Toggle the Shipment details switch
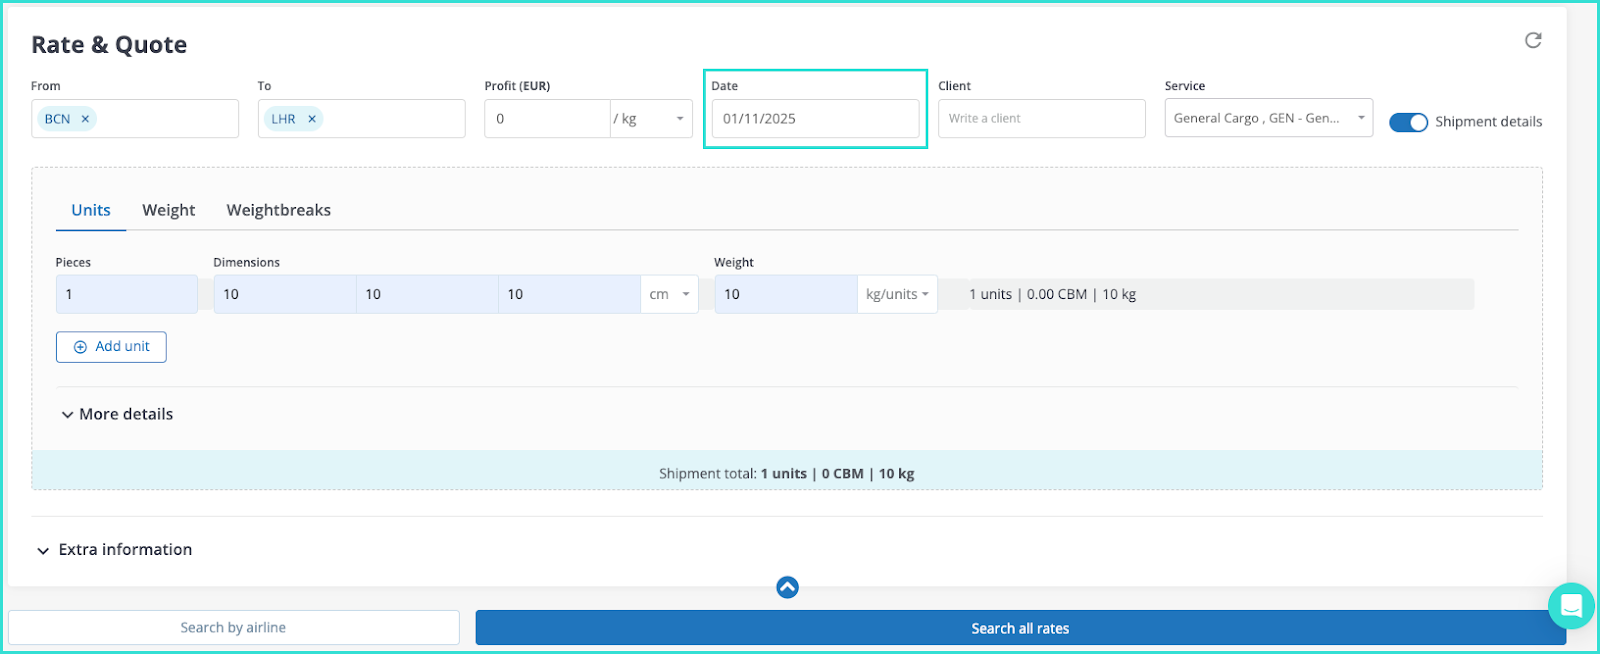 click(x=1408, y=122)
